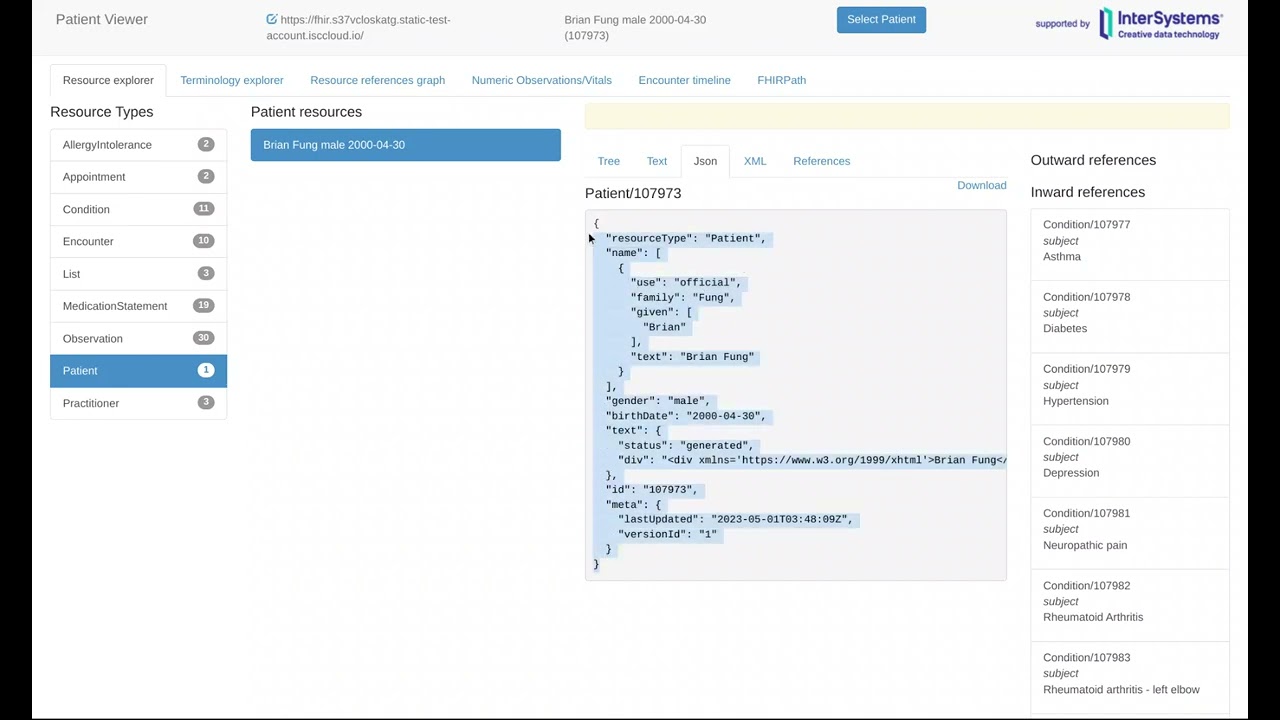Click the "family": "Fung" JSON line
Image resolution: width=1280 pixels, height=720 pixels.
point(682,297)
